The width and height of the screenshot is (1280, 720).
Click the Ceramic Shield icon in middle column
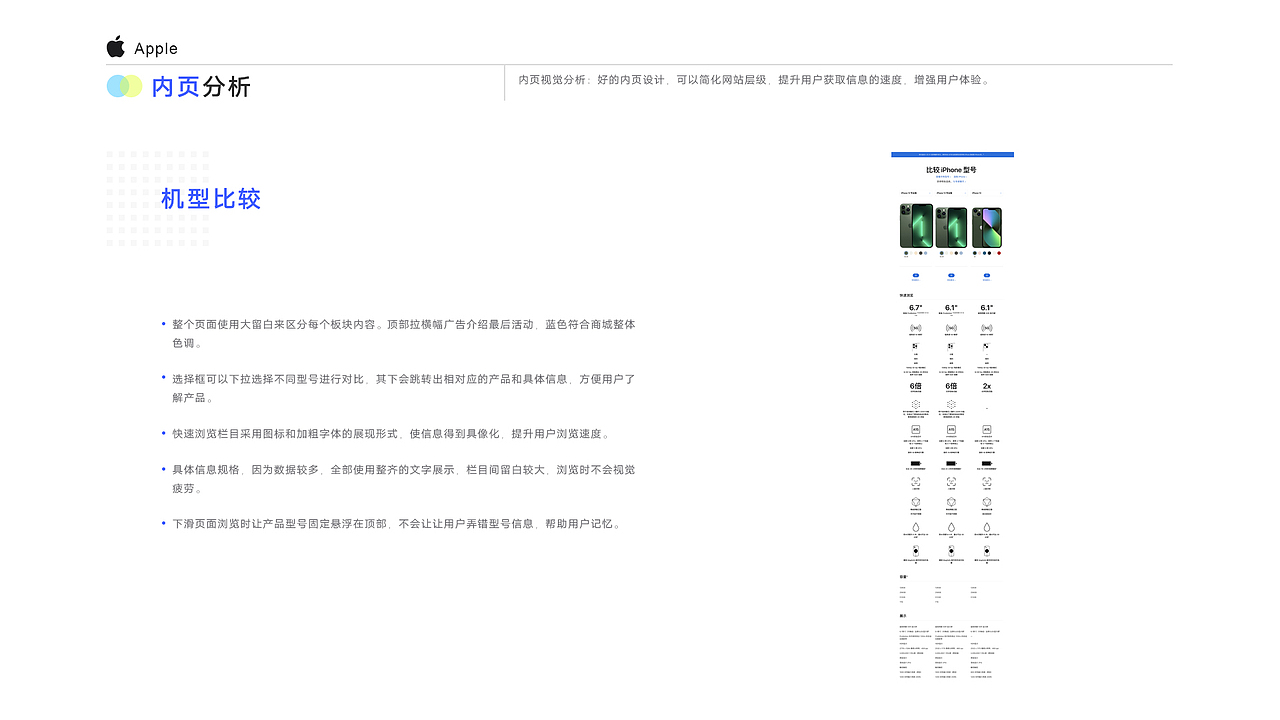951,502
